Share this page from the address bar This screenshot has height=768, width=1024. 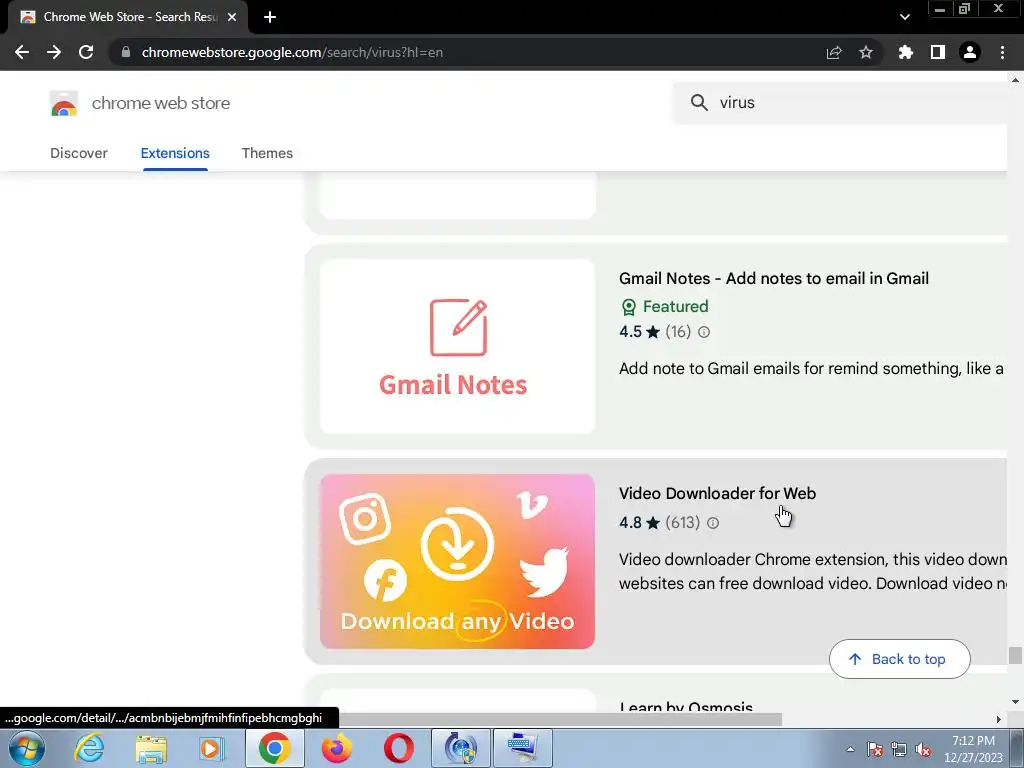click(x=834, y=52)
